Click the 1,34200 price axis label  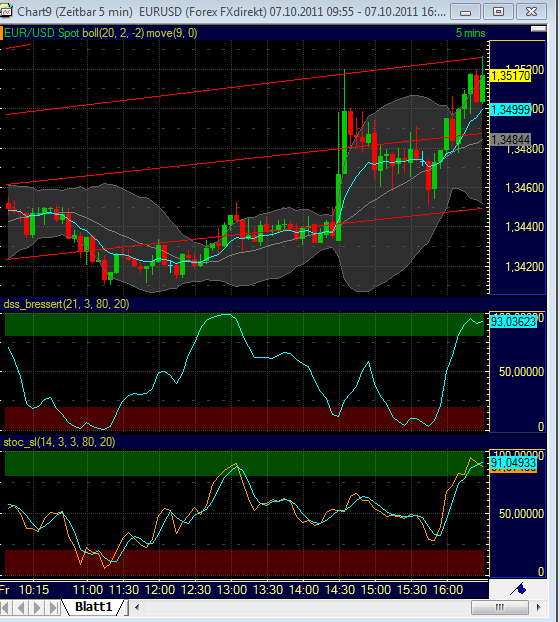click(x=524, y=267)
